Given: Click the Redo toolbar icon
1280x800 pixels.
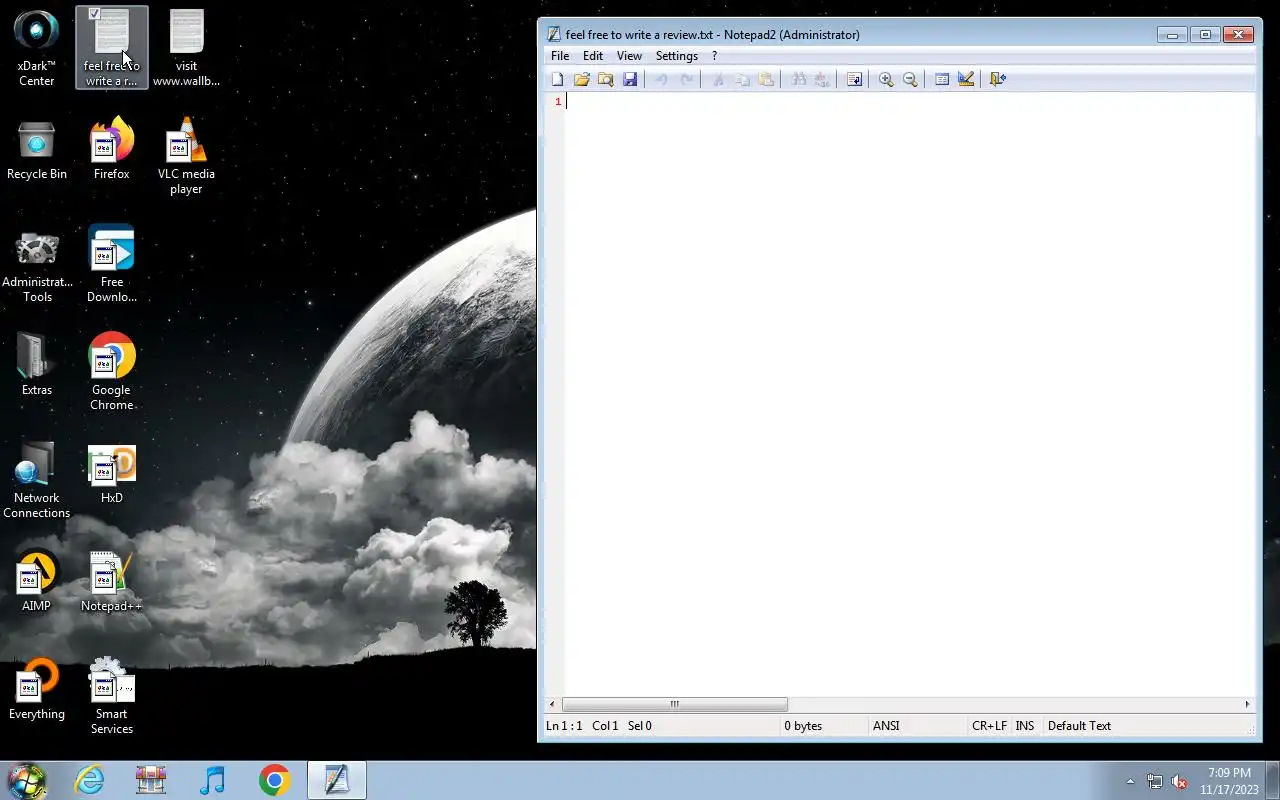Looking at the screenshot, I should [x=686, y=79].
